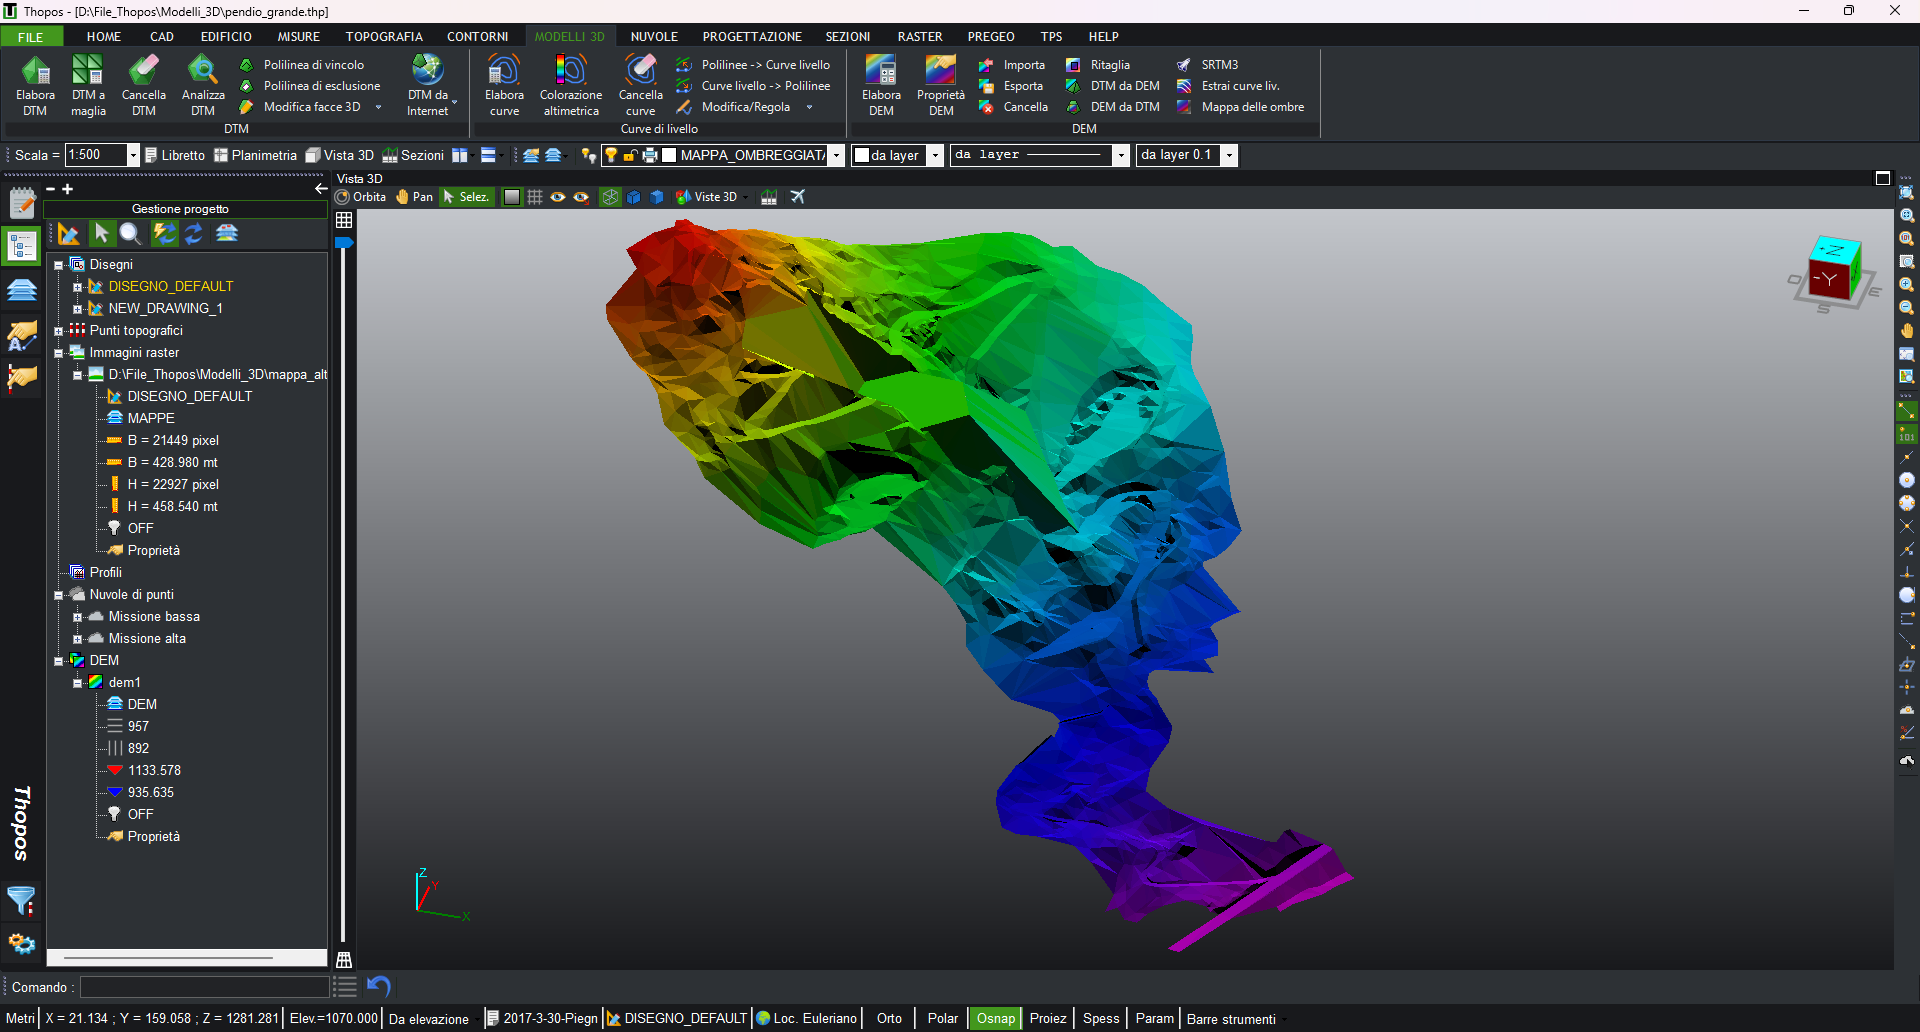Click the refresh arrows icon in project panel
The image size is (1920, 1032).
click(x=194, y=233)
